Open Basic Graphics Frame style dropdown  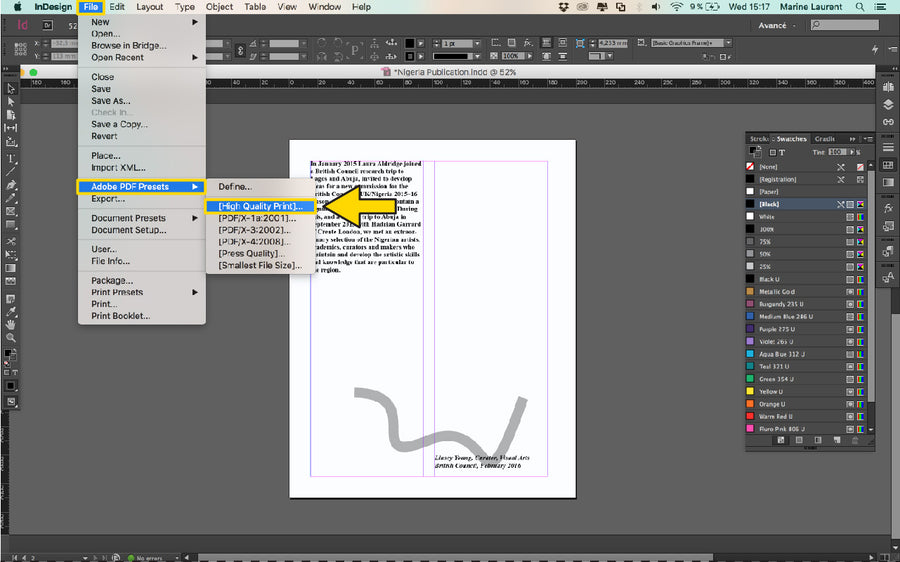point(728,43)
